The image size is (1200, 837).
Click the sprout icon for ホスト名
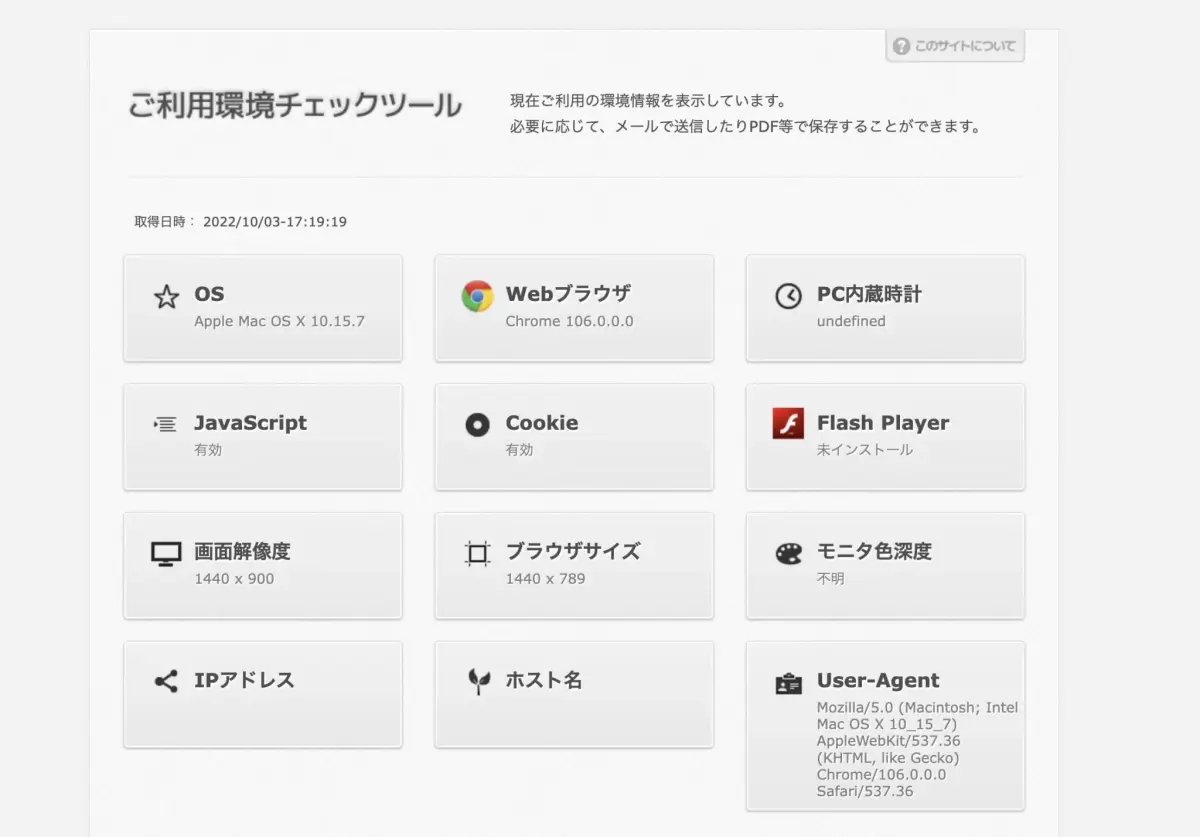click(x=479, y=681)
